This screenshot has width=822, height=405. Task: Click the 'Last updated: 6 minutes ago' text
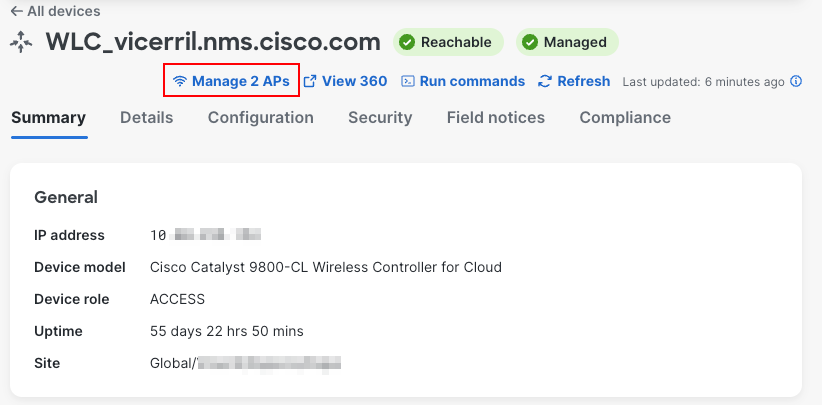point(703,82)
